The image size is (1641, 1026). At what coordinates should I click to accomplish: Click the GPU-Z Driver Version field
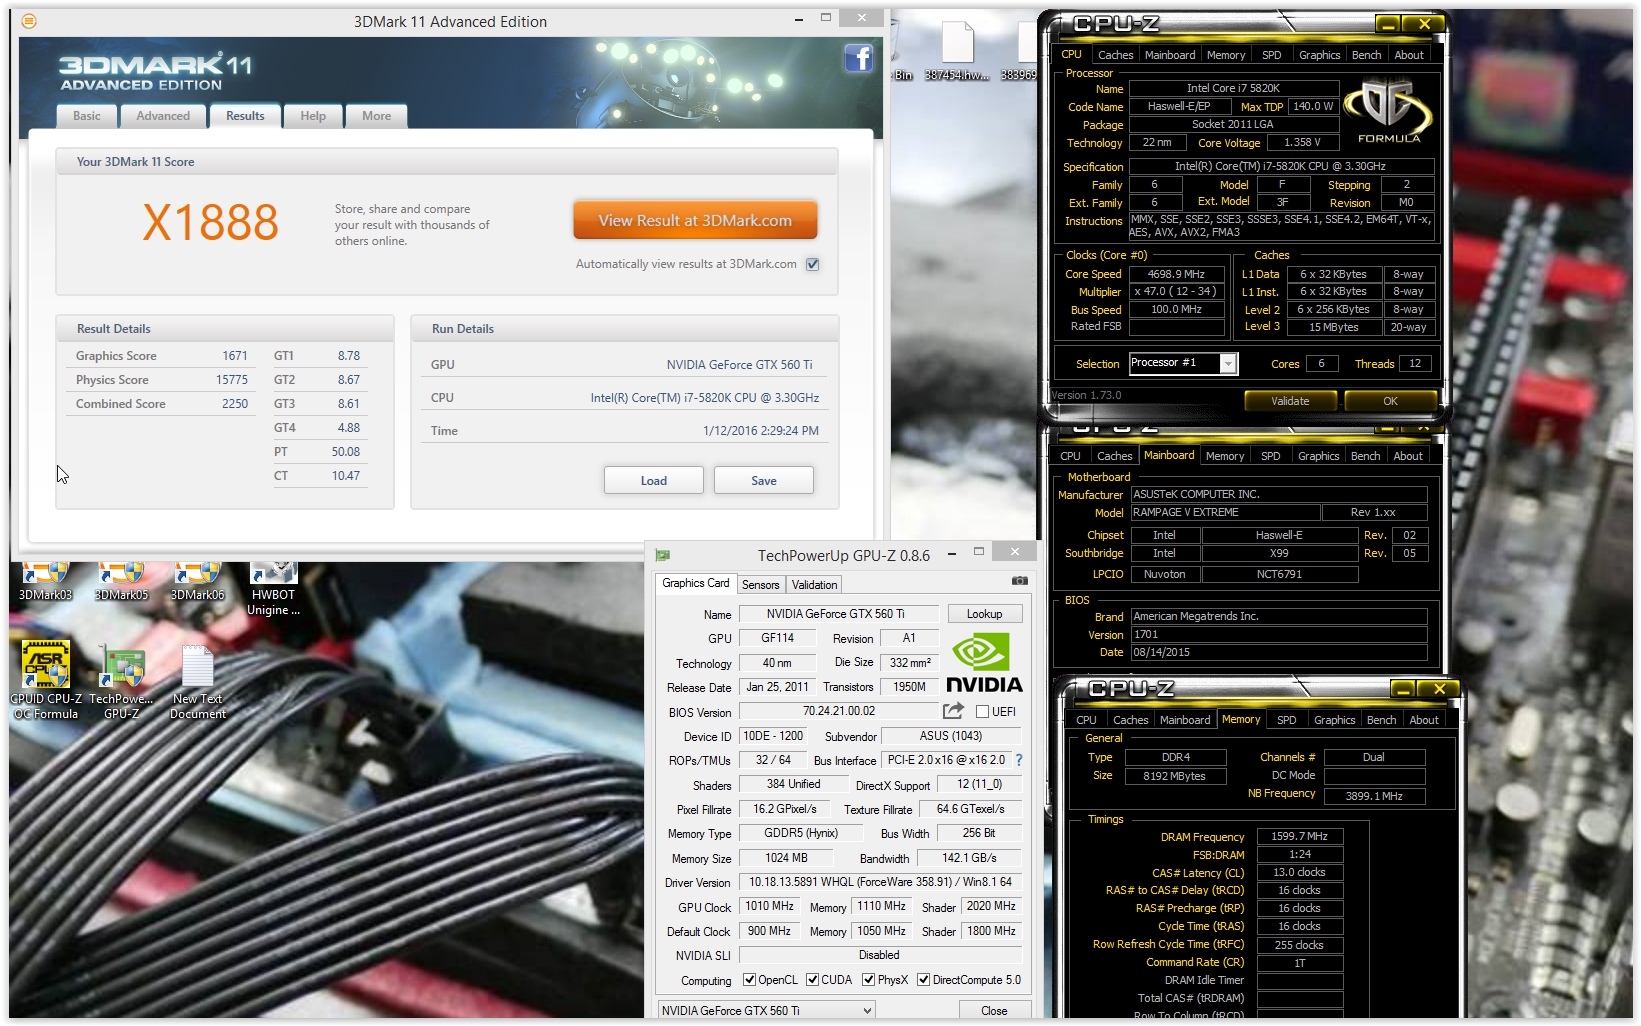tap(880, 882)
